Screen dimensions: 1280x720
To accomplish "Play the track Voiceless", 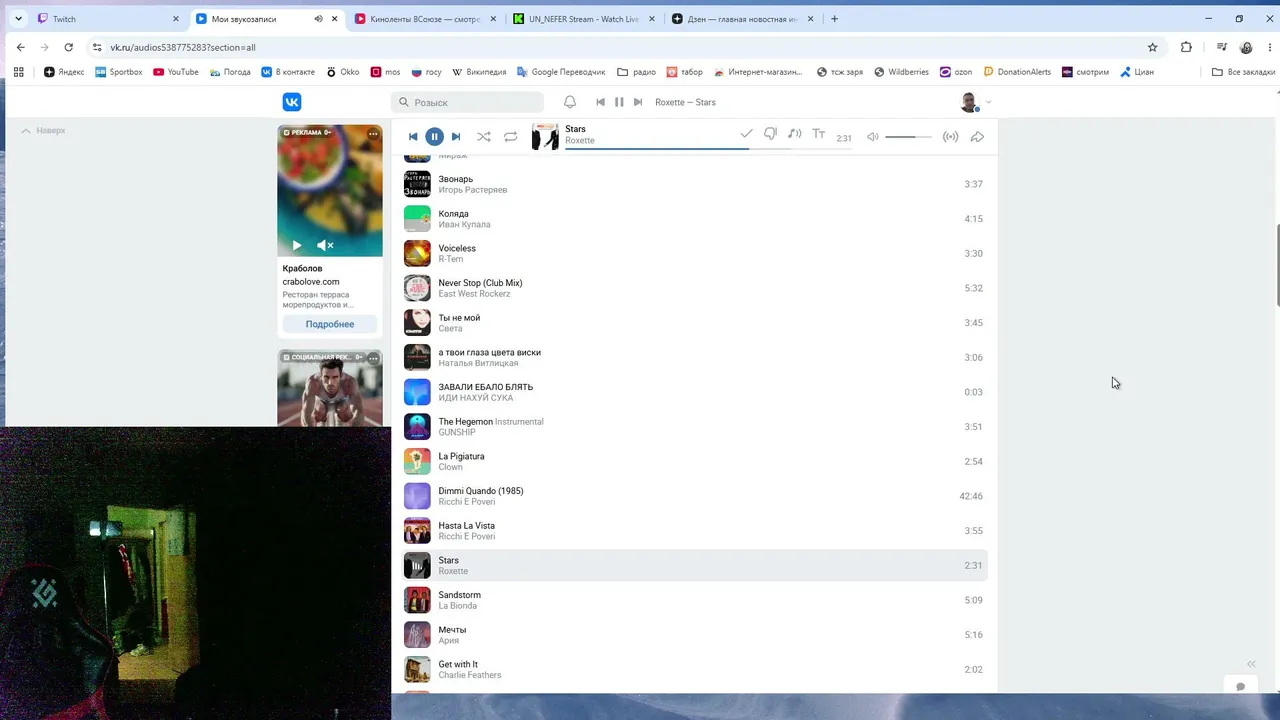I will click(x=695, y=253).
